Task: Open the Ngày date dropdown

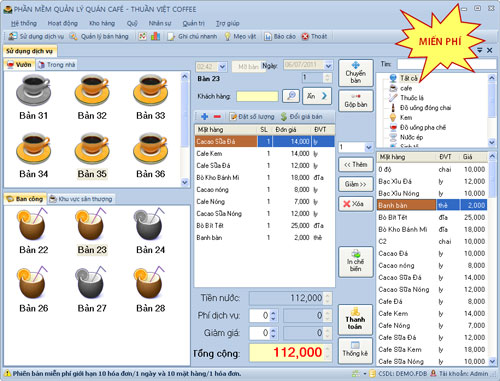Action: [x=328, y=66]
